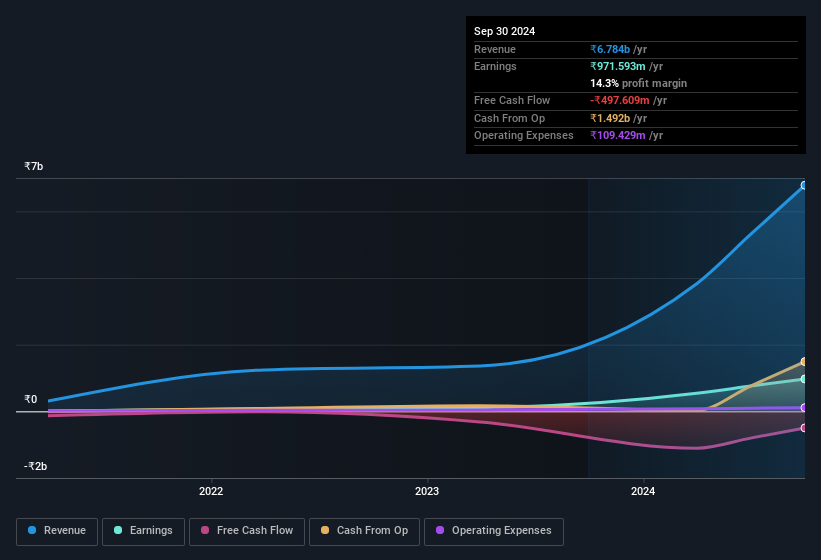821x560 pixels.
Task: Click the Earnings label in tooltip
Action: point(495,66)
